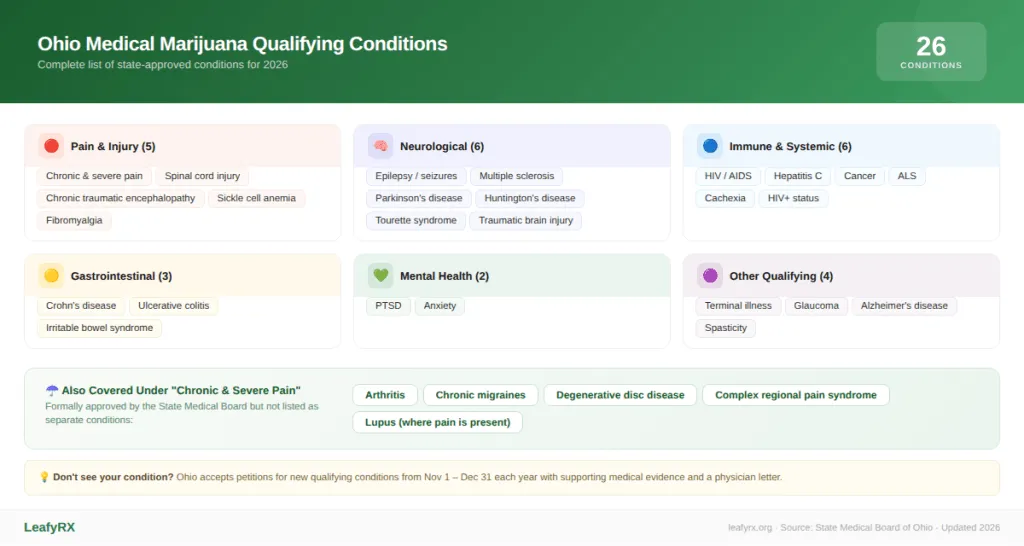Click the red circle Pain & Injury icon

(x=51, y=146)
